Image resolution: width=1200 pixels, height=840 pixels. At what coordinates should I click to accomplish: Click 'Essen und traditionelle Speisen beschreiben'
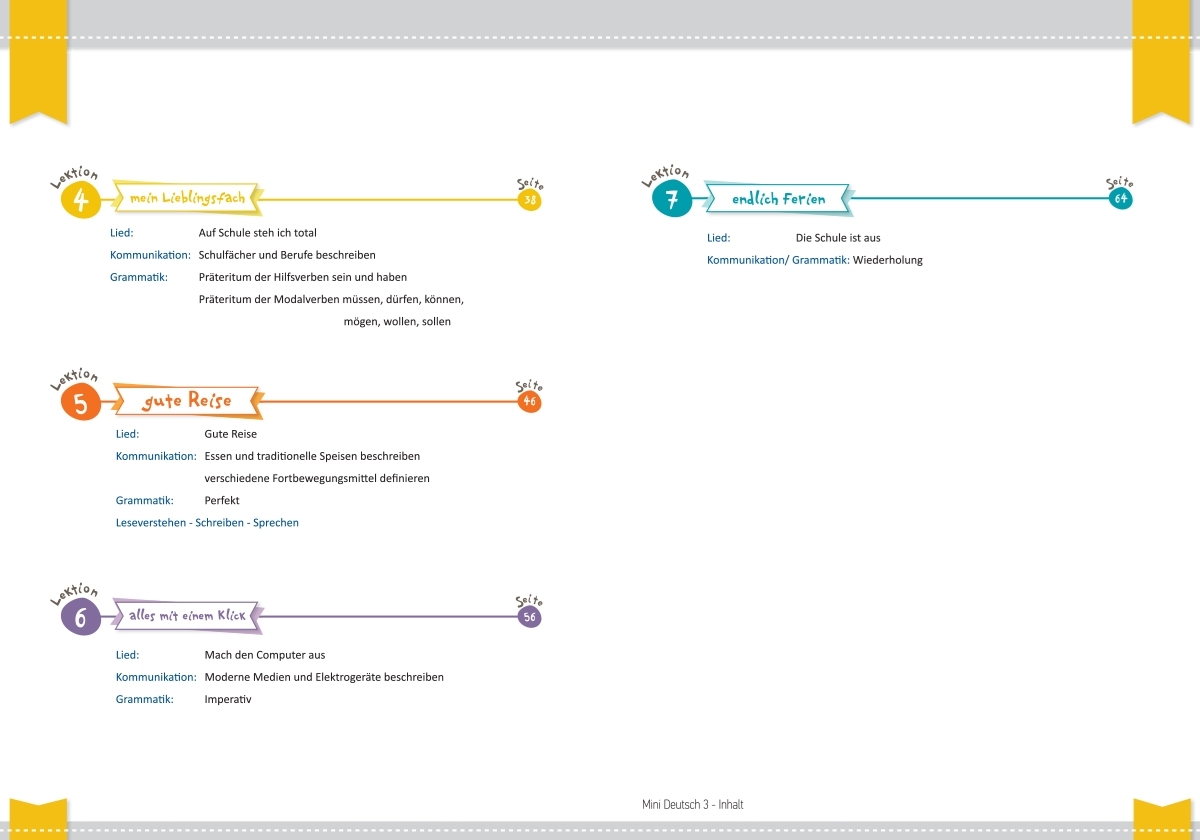(x=312, y=456)
